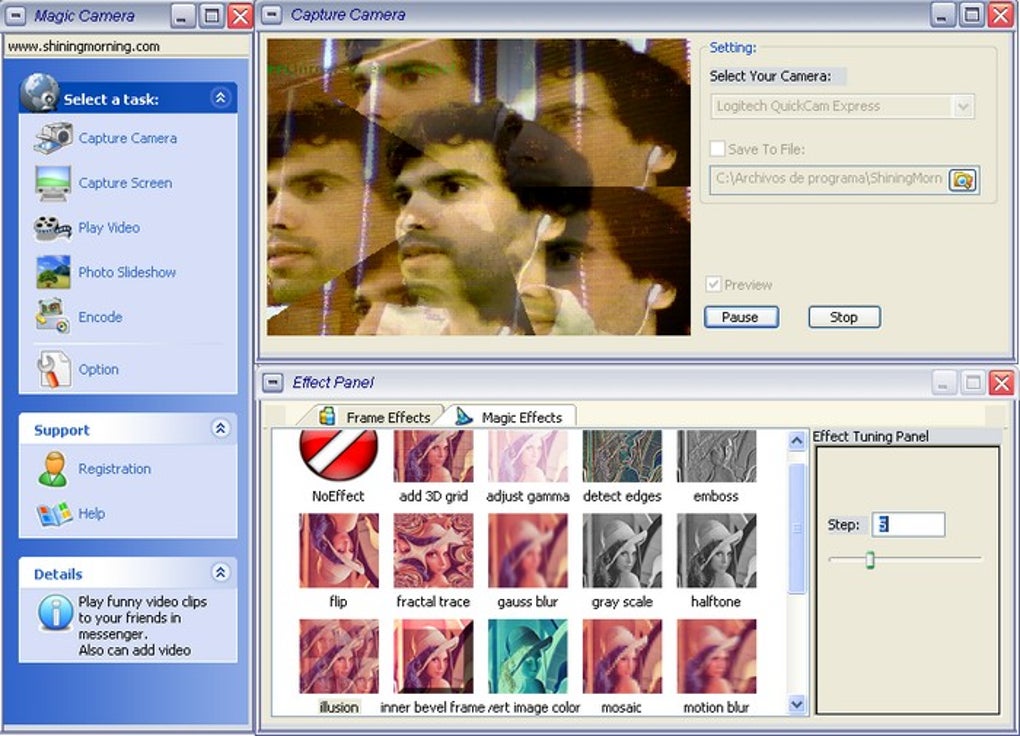Click the Step value input field
This screenshot has width=1020, height=736.
point(908,525)
